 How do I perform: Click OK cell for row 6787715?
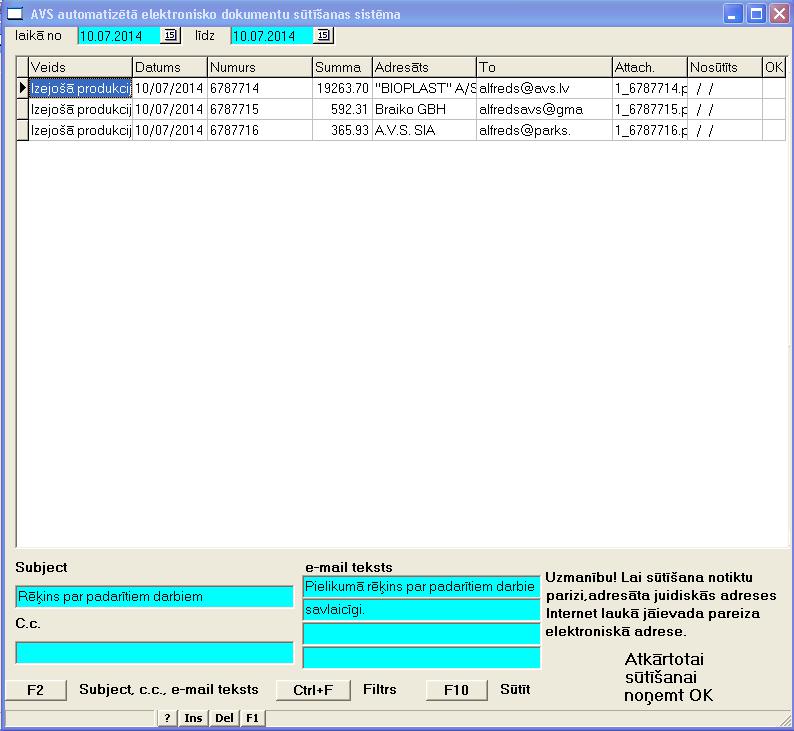(774, 109)
